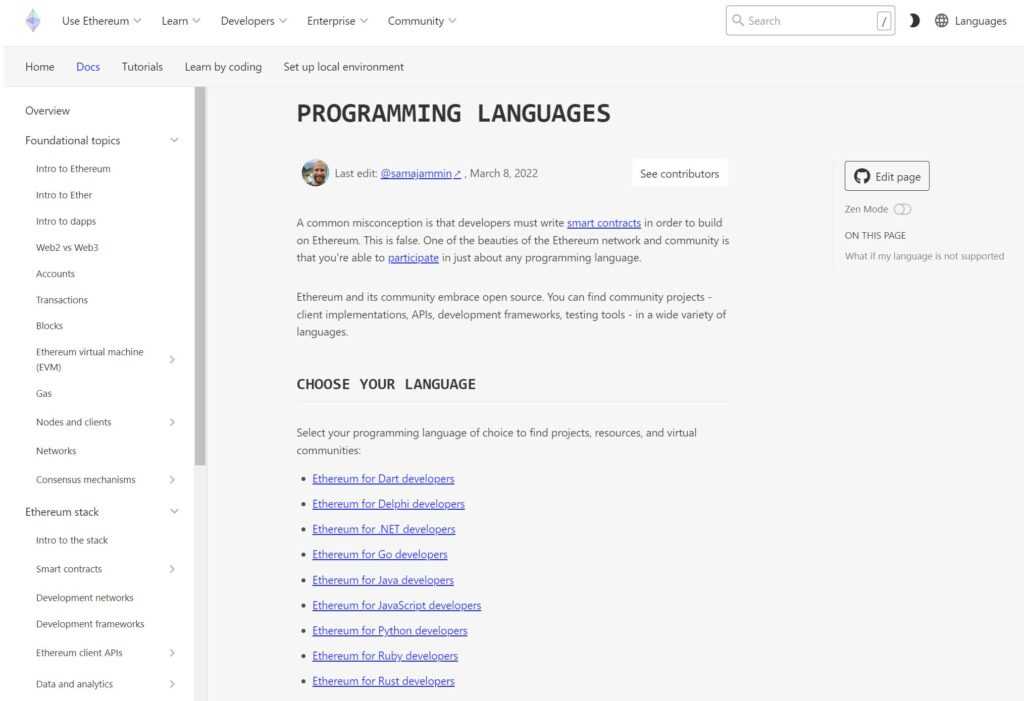Select the Docs tab
Screen dimensions: 1024x701
tap(88, 66)
